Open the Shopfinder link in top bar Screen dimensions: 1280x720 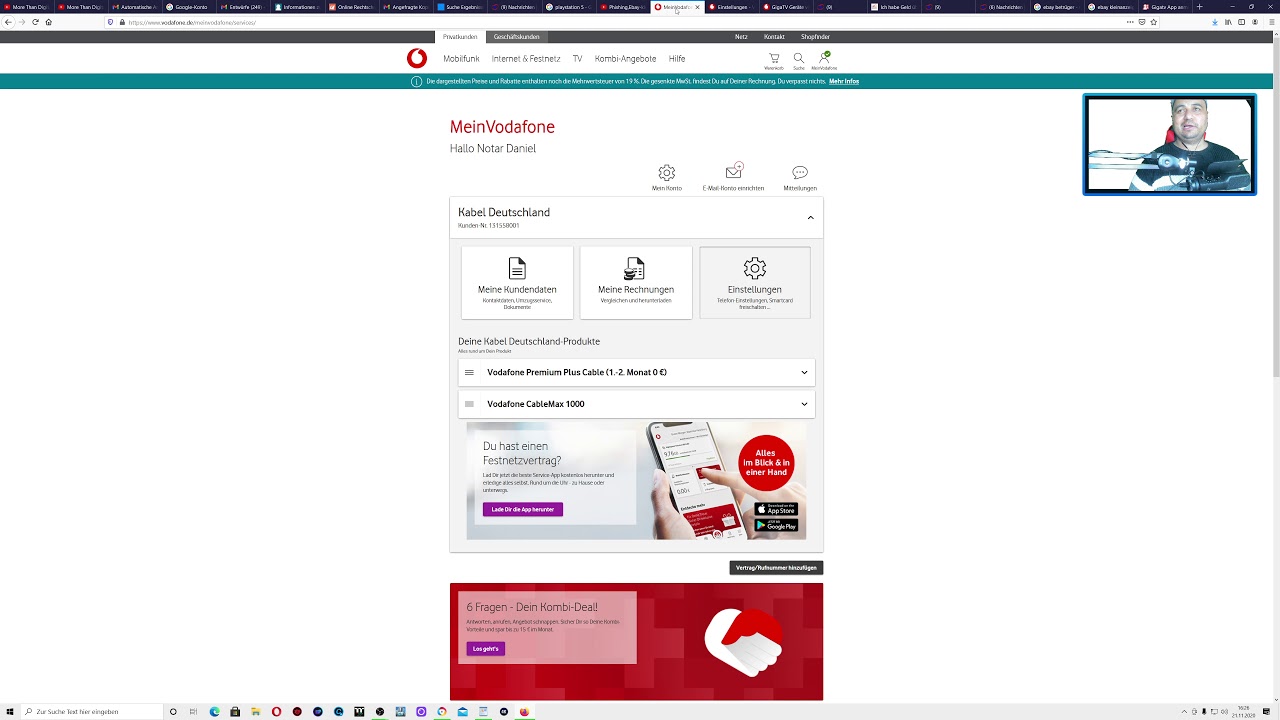click(x=815, y=37)
